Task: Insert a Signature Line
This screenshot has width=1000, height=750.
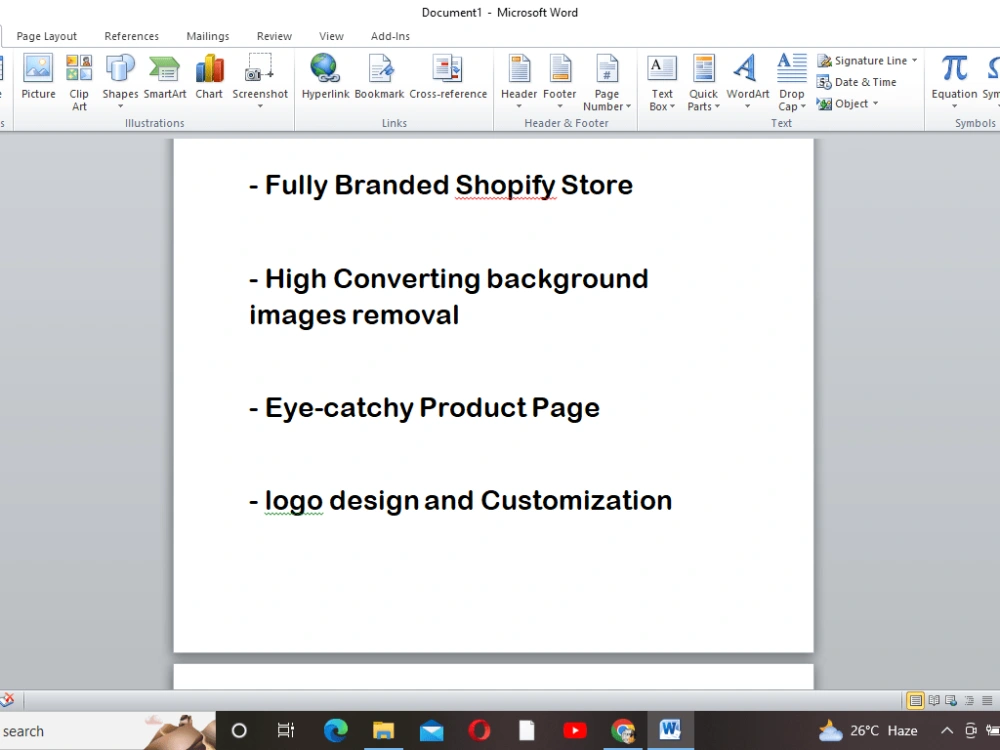Action: [862, 61]
